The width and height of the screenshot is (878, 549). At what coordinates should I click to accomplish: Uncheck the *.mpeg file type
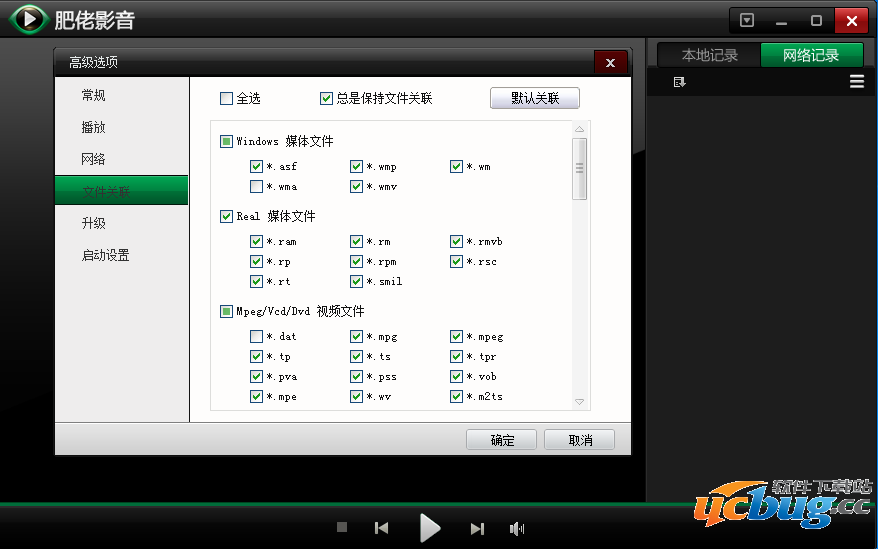pyautogui.click(x=456, y=337)
